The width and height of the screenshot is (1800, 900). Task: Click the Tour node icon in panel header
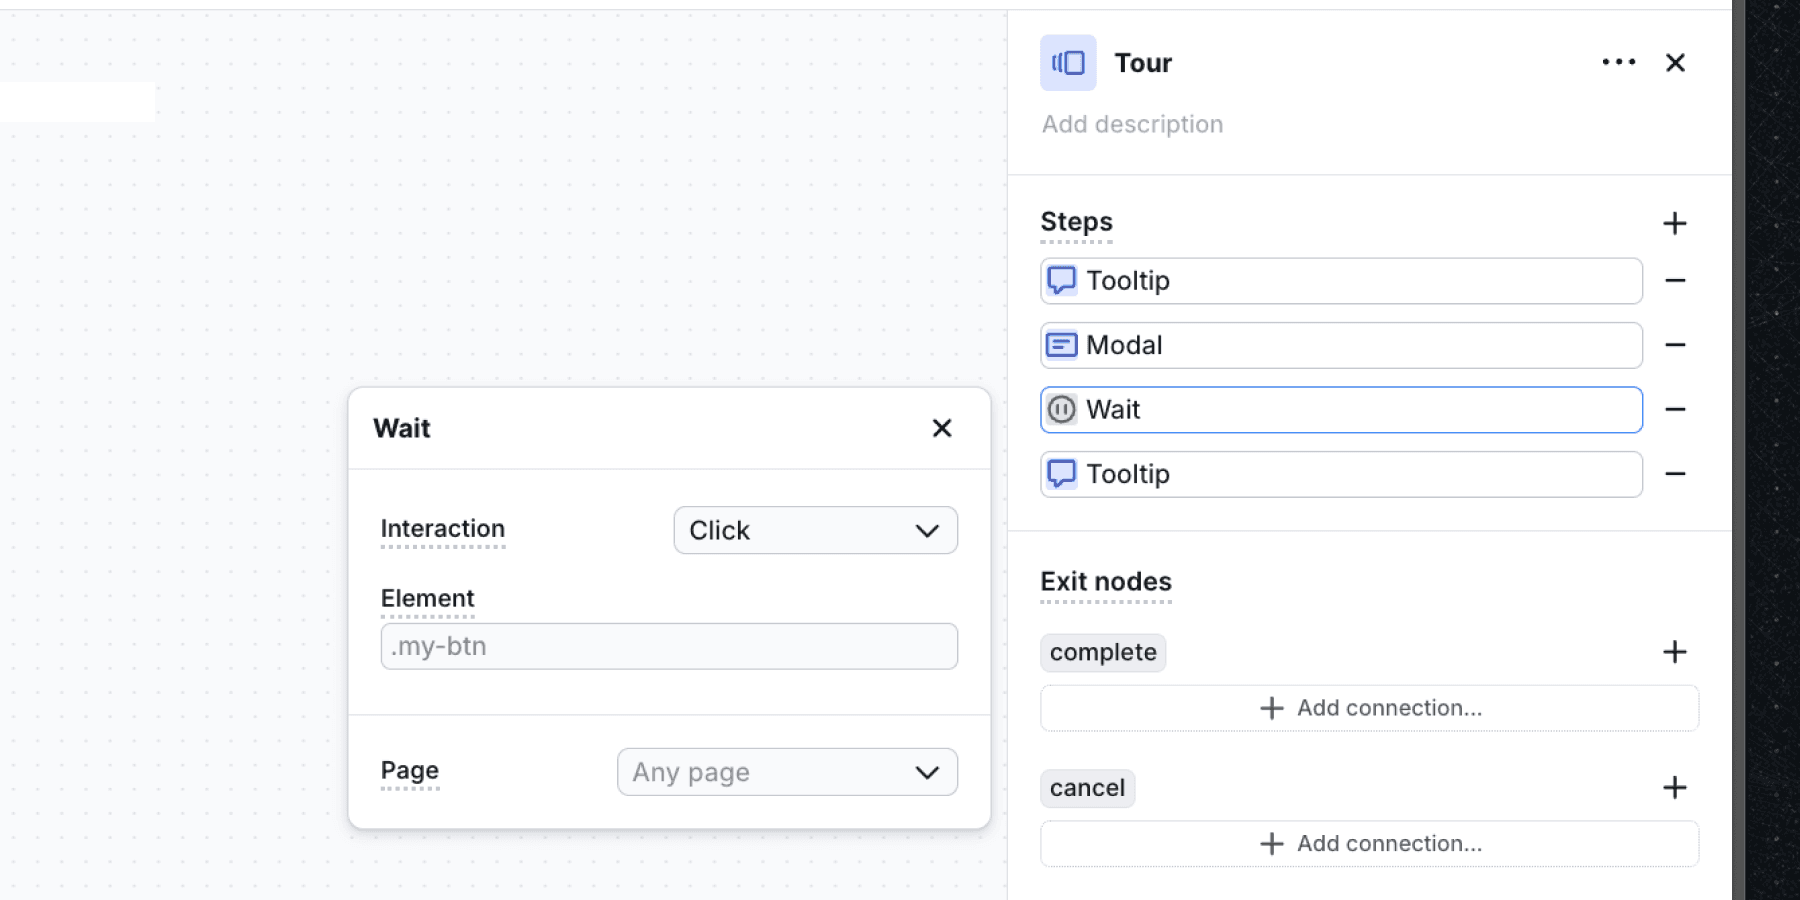pyautogui.click(x=1068, y=63)
